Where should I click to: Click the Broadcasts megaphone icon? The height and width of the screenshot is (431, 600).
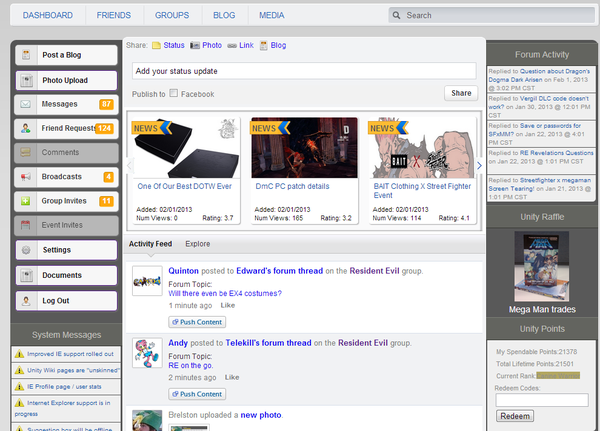(x=26, y=177)
